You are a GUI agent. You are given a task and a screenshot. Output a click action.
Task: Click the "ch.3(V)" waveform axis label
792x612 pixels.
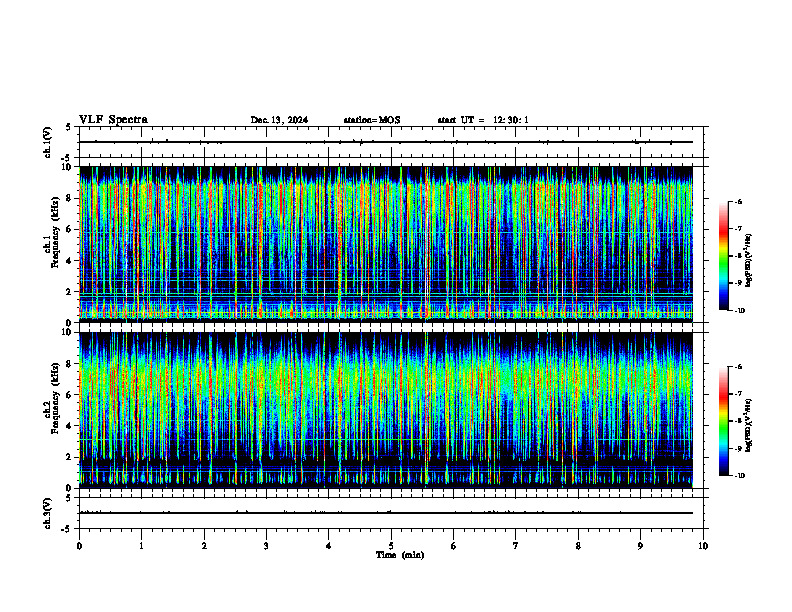(x=48, y=513)
